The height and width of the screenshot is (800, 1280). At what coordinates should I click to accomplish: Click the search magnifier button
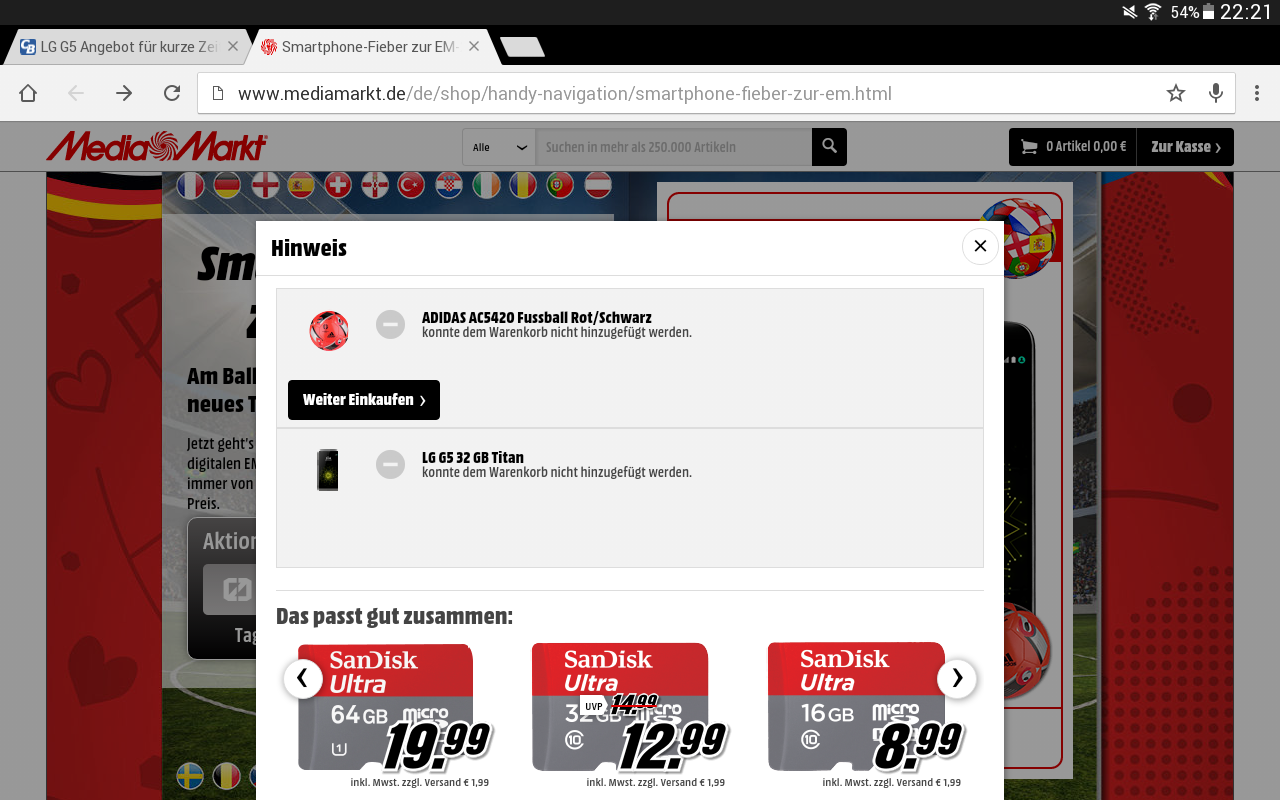point(829,147)
